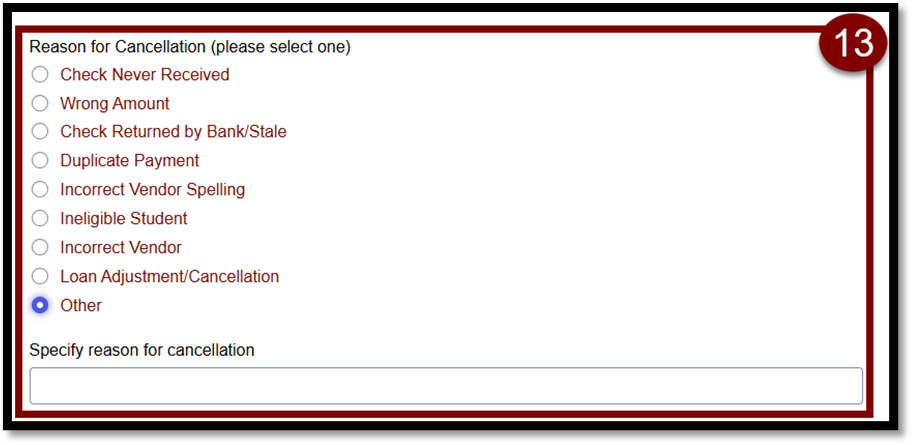The image size is (914, 445).
Task: Click the 'Wrong Amount' label text
Action: pos(115,104)
